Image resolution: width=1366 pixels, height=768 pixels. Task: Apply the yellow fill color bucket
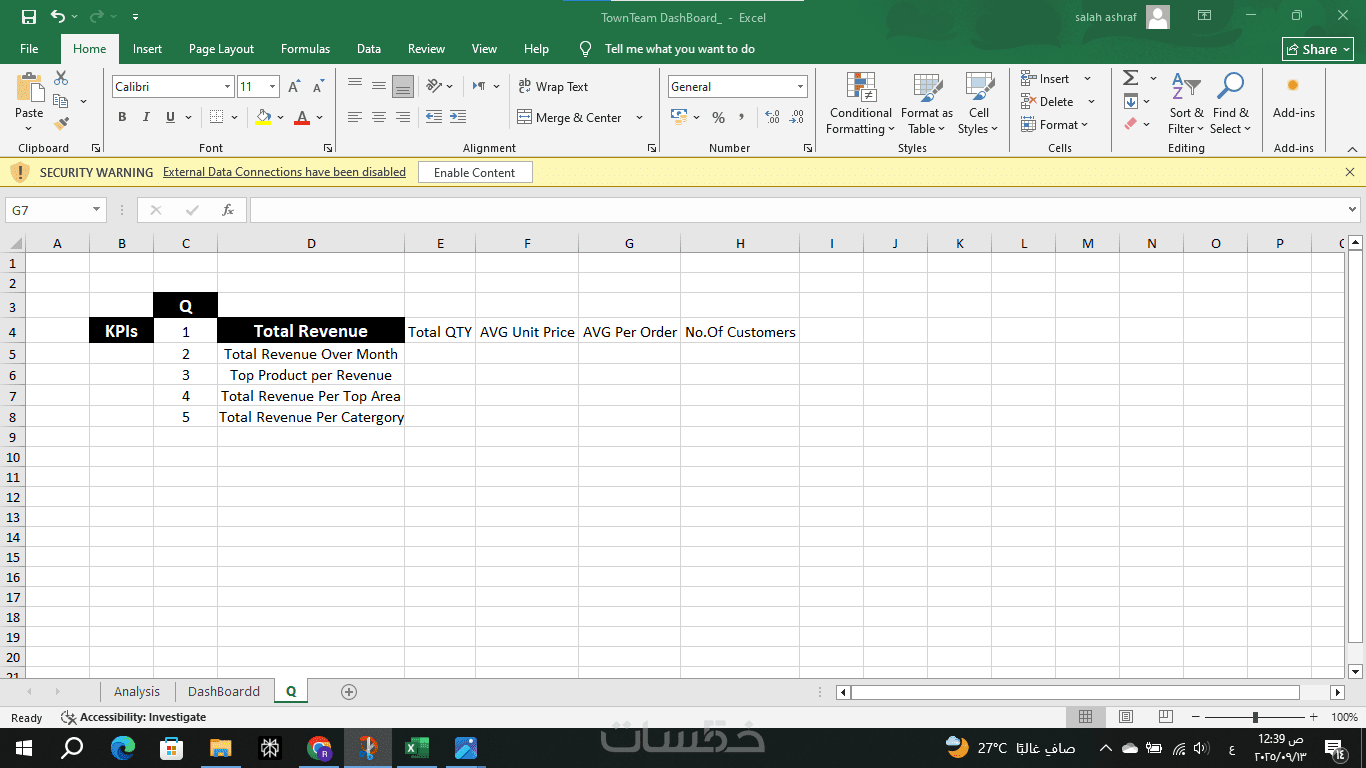(263, 117)
